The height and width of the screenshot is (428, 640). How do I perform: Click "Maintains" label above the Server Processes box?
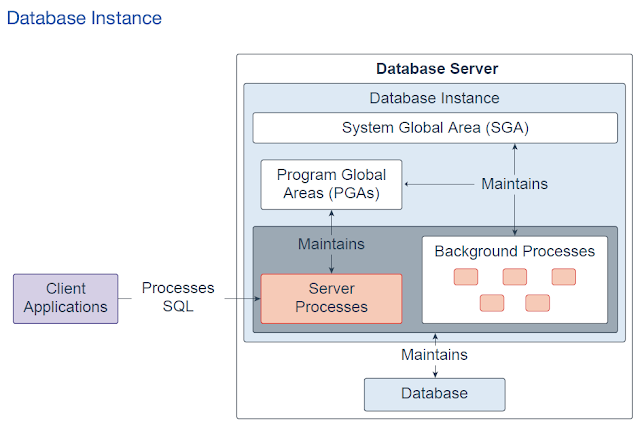[331, 244]
